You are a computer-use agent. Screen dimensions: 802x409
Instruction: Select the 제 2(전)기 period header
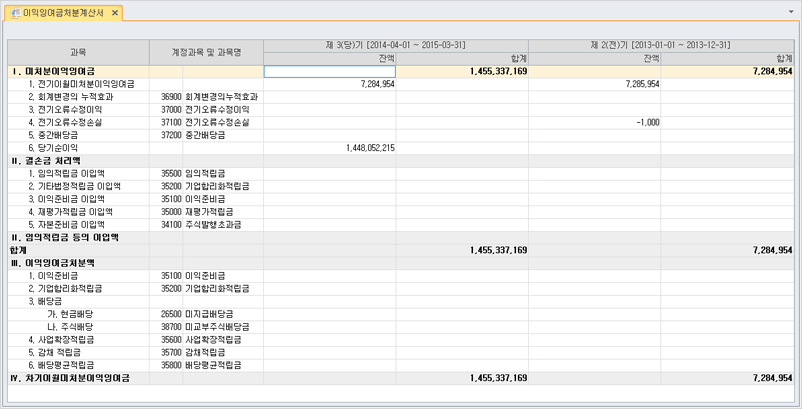[660, 45]
